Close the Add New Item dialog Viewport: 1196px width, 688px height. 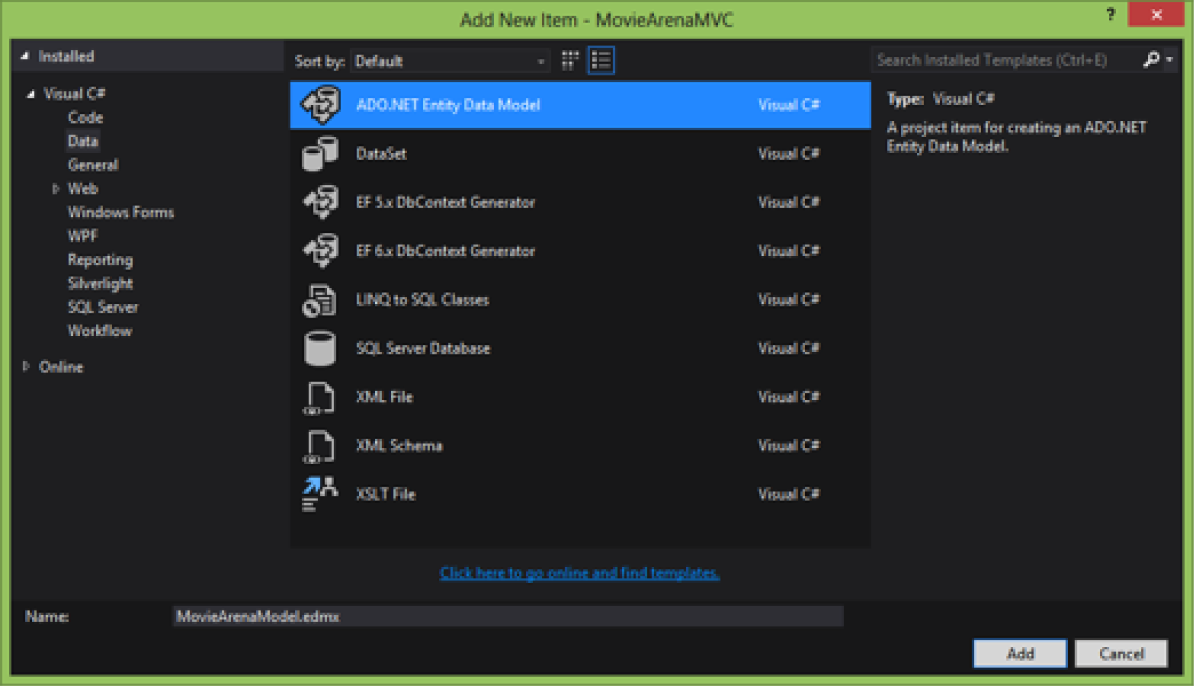(x=1156, y=14)
